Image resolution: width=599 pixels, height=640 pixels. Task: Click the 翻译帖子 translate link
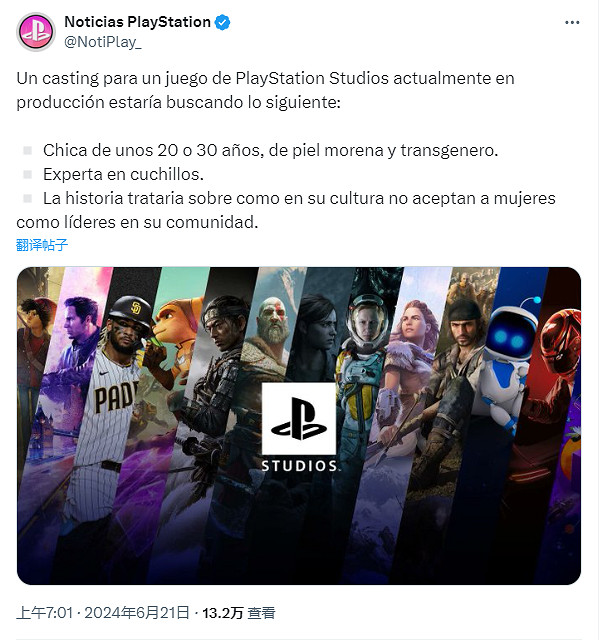point(42,245)
